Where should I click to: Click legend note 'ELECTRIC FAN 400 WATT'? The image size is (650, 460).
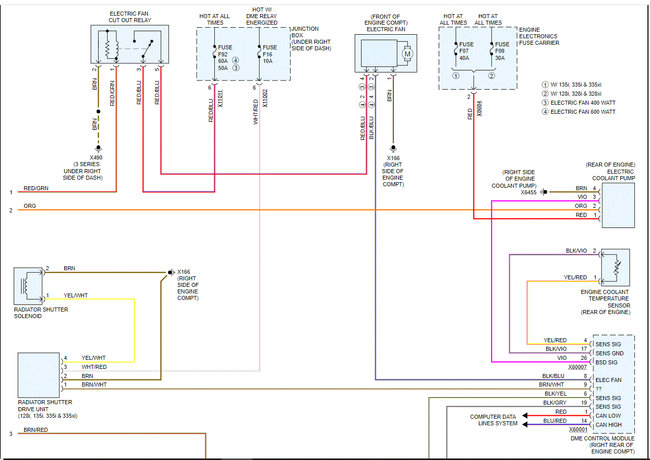pyautogui.click(x=583, y=102)
